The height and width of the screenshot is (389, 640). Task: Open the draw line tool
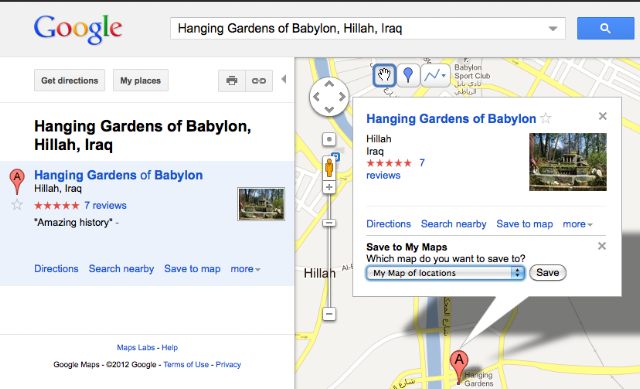435,75
